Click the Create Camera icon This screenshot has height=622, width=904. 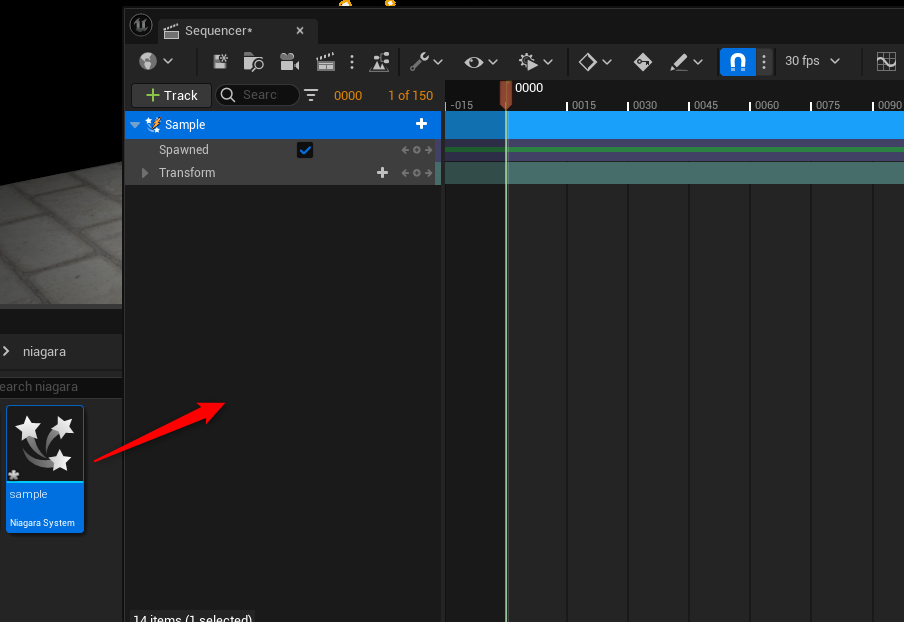point(289,62)
